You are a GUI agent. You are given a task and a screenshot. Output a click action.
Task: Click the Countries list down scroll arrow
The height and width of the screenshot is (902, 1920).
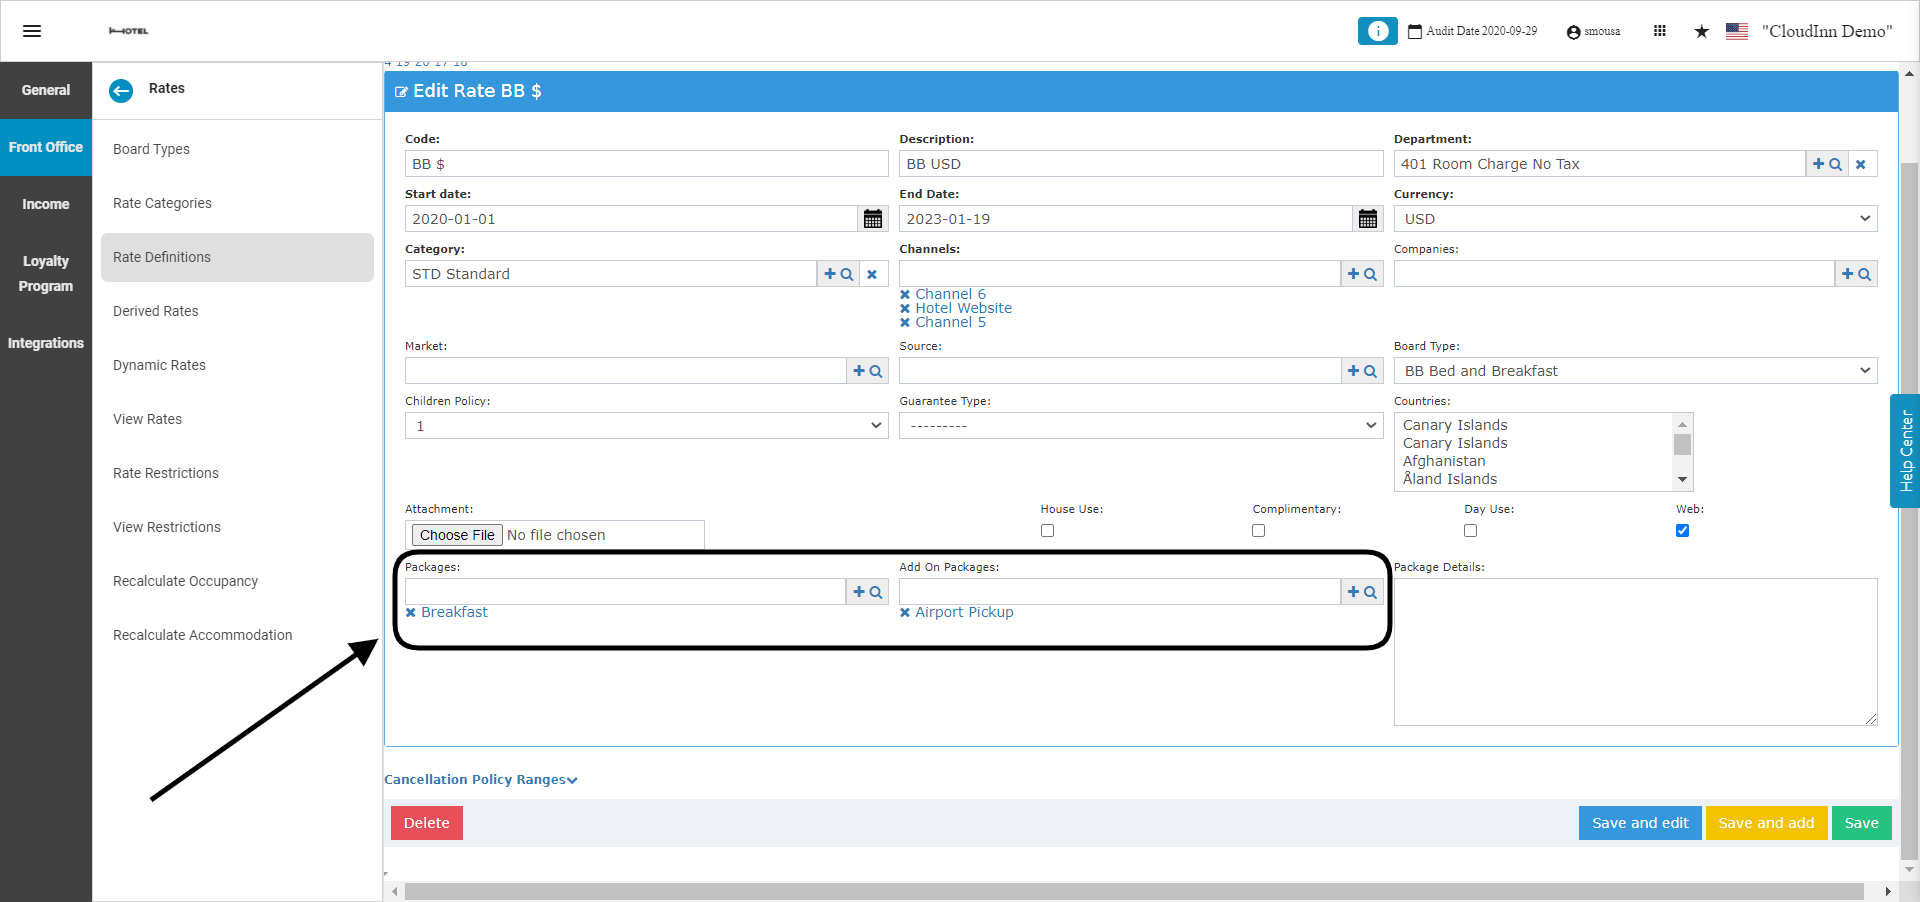pos(1683,480)
